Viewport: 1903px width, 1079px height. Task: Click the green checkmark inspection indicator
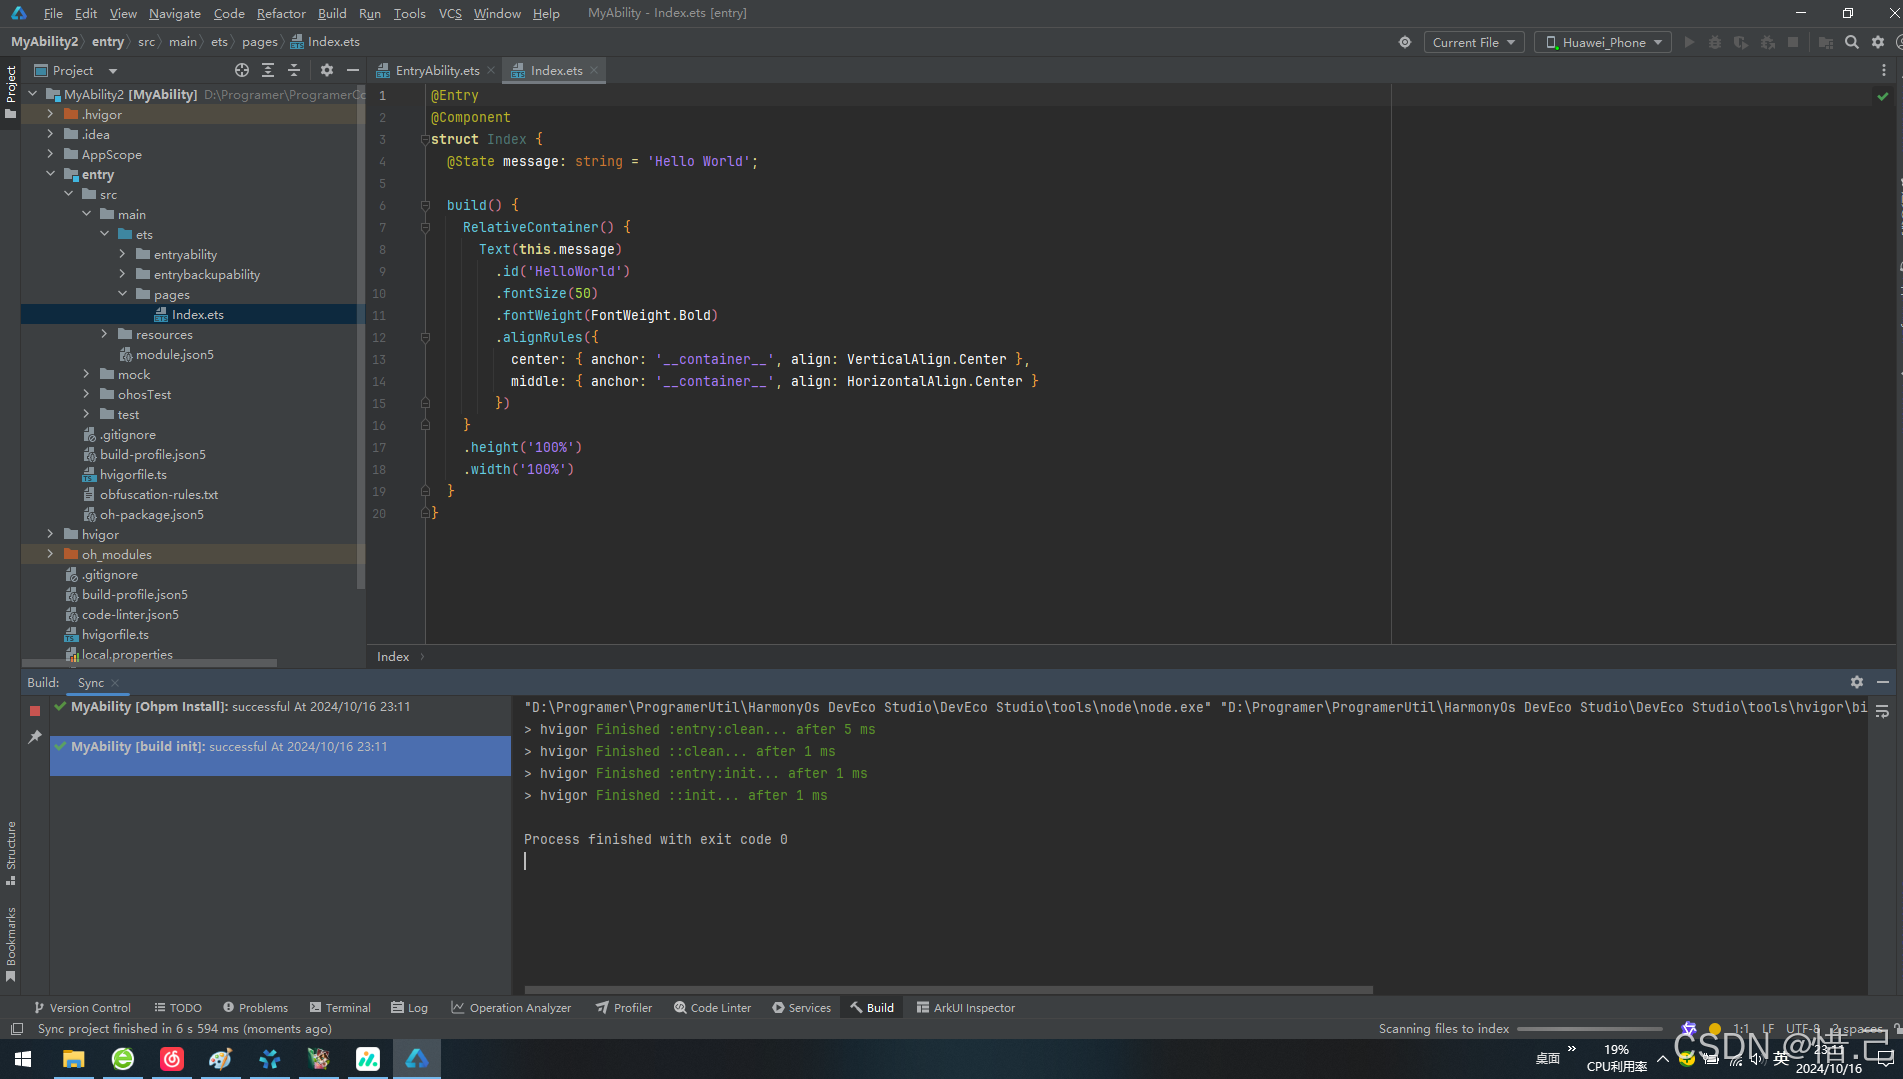1883,96
